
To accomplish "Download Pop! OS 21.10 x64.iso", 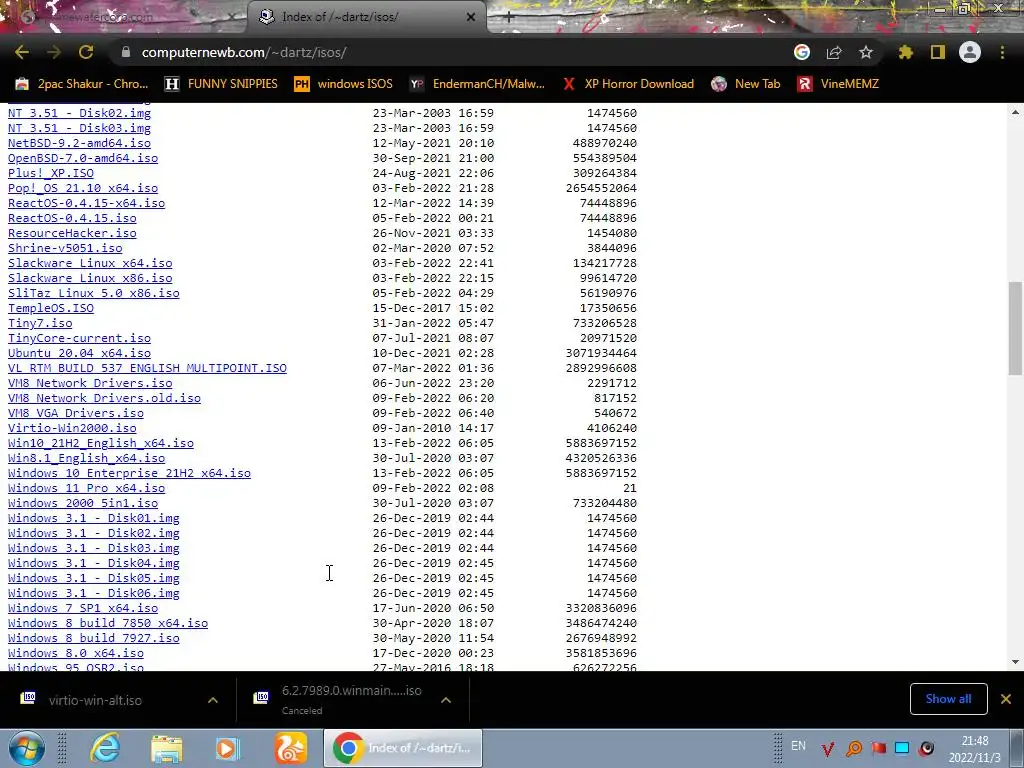I will coord(83,188).
